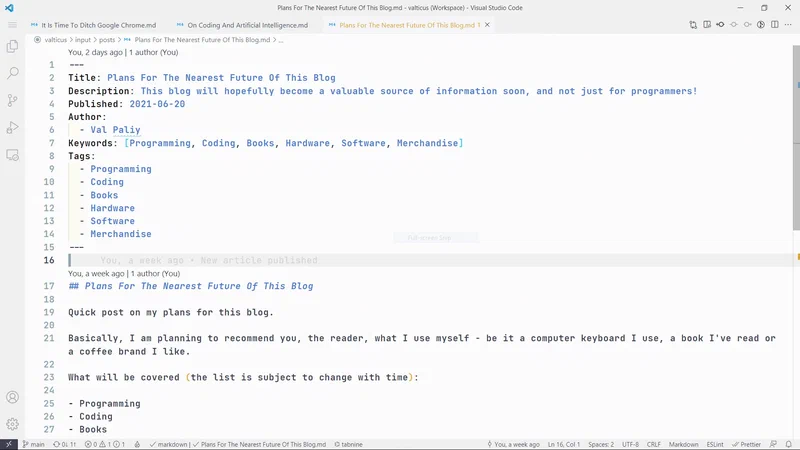Viewport: 800px width, 450px height.
Task: Open More Actions ellipsis in editor toolbar
Action: (x=789, y=24)
